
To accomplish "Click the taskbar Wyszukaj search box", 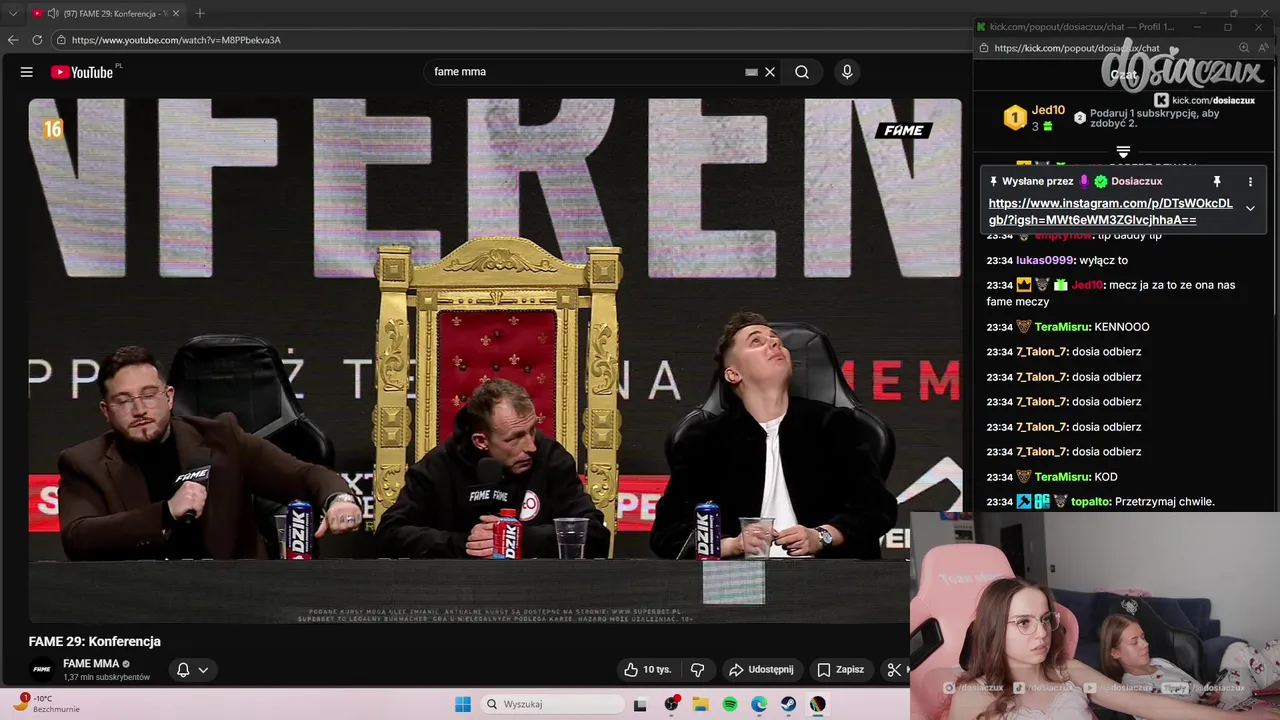I will [x=552, y=704].
